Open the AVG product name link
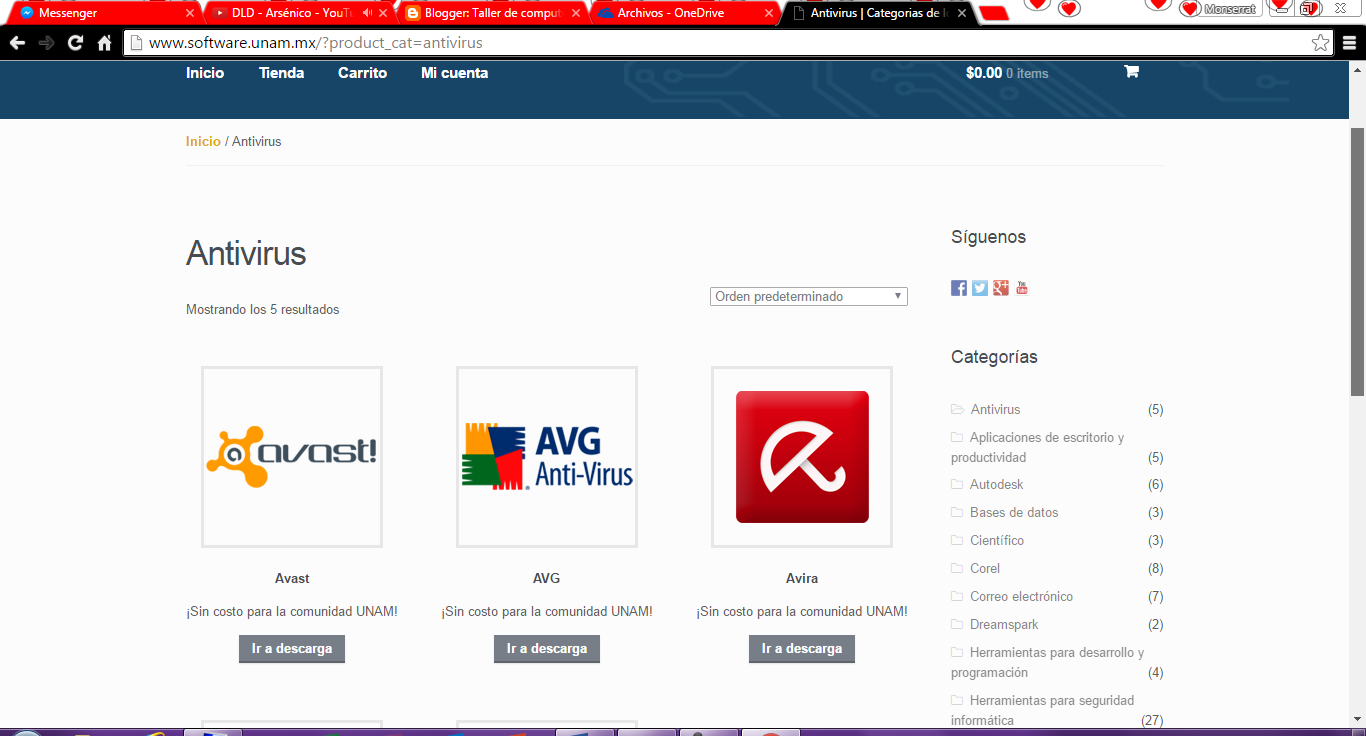 pyautogui.click(x=547, y=578)
